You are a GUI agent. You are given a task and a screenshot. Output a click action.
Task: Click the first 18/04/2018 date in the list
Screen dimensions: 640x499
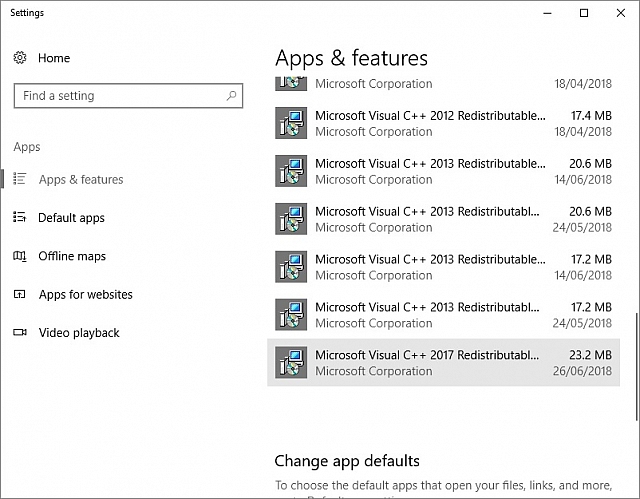pyautogui.click(x=583, y=84)
